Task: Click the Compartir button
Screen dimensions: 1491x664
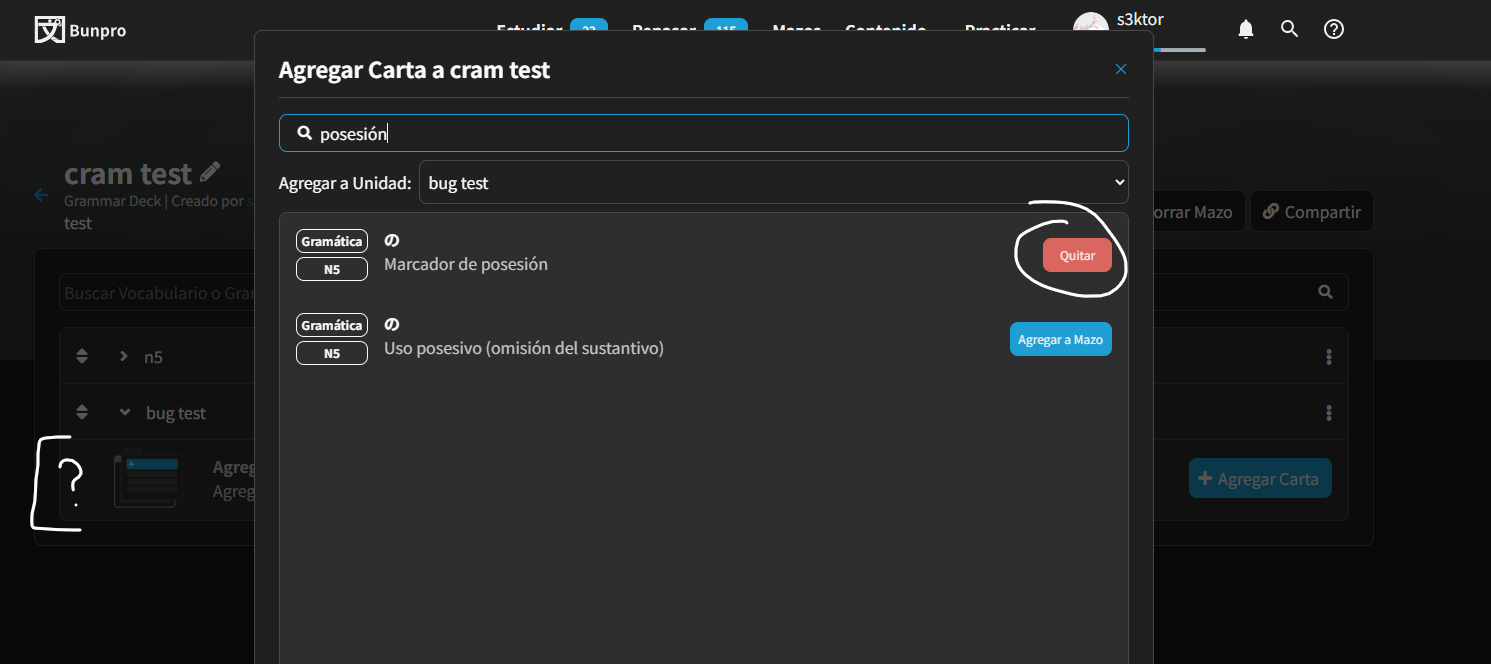Action: tap(1311, 212)
